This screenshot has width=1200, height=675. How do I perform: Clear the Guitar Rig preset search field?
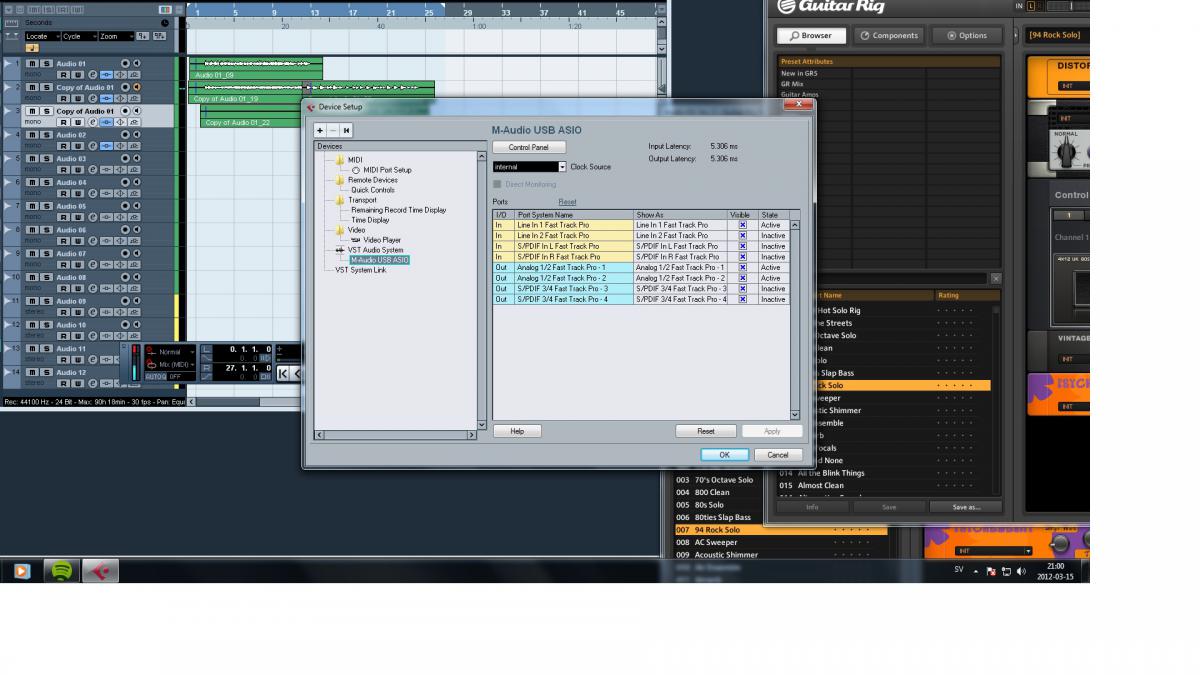[x=995, y=279]
